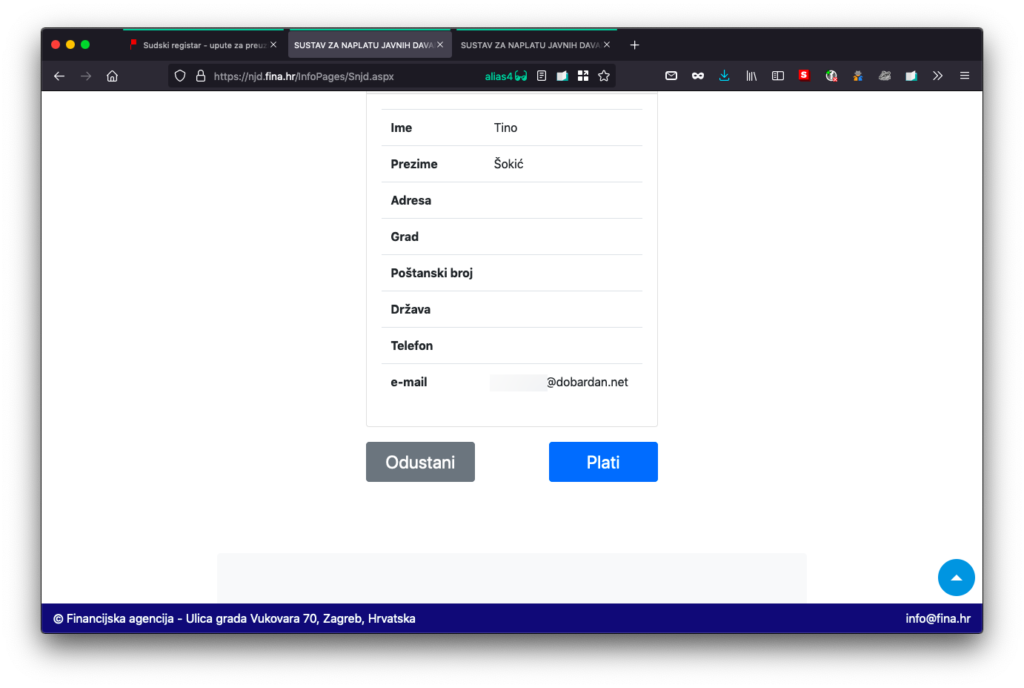Click the round scroll-to-top button

(x=956, y=578)
